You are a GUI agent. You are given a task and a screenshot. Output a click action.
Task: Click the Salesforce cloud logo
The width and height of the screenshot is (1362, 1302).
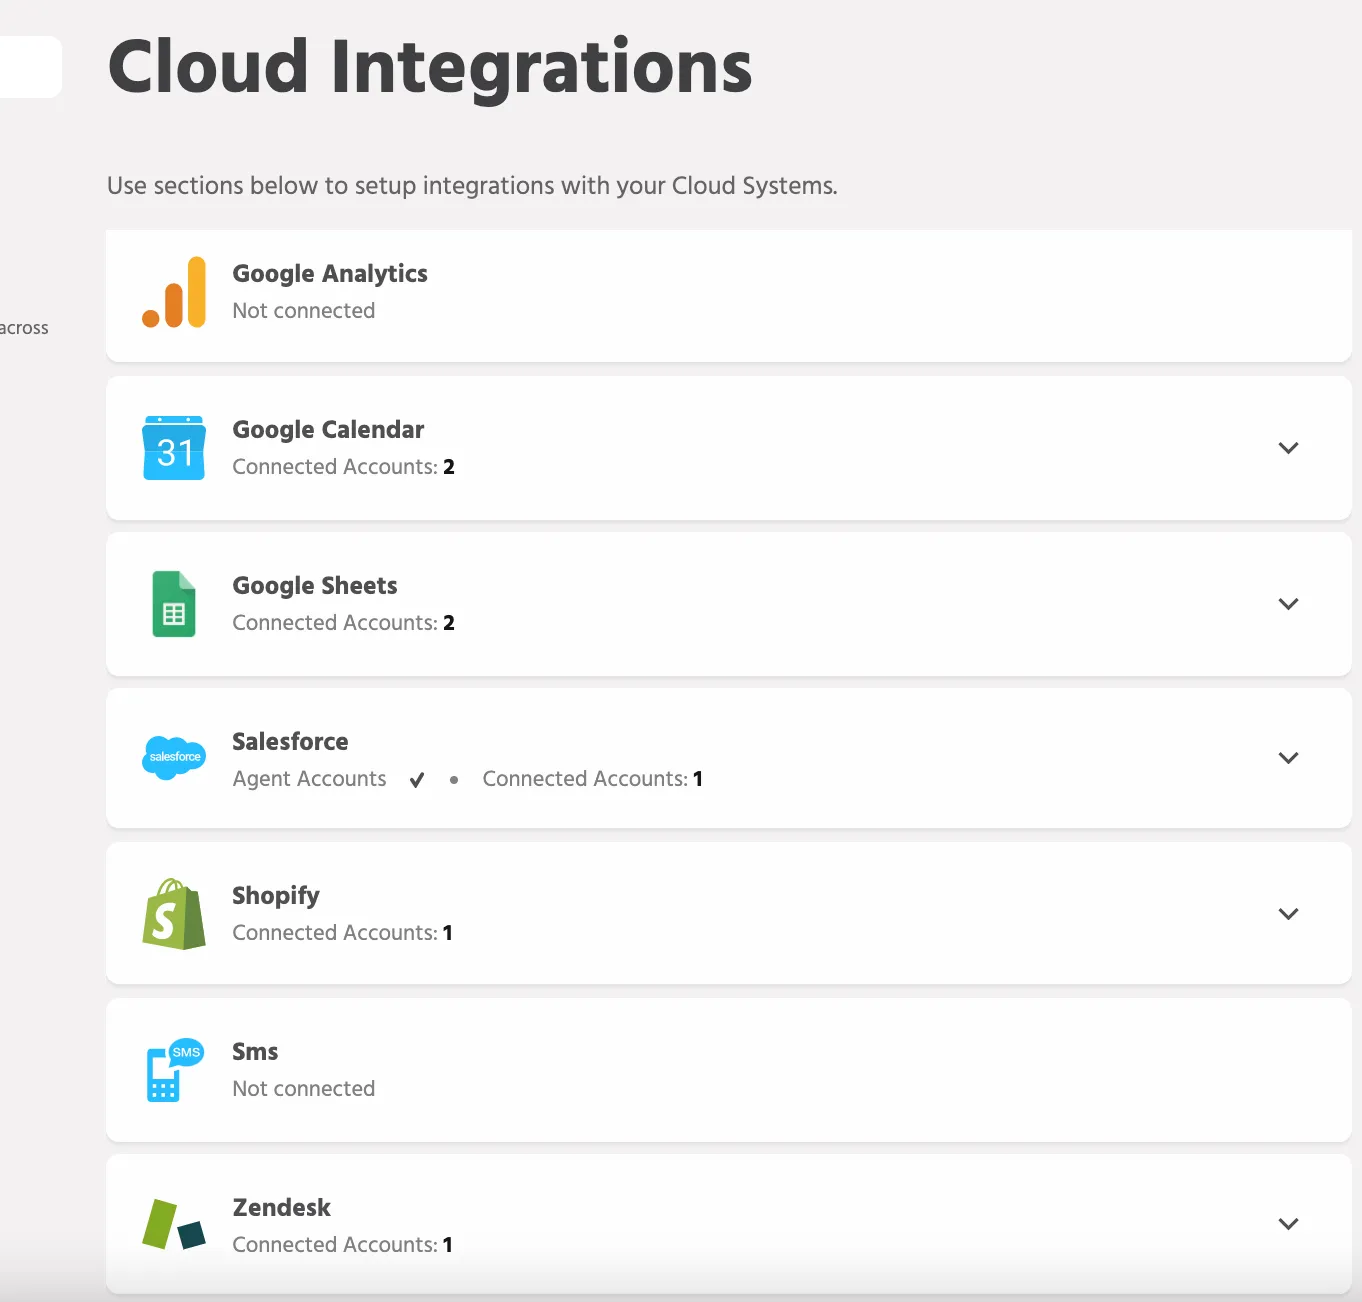point(174,757)
